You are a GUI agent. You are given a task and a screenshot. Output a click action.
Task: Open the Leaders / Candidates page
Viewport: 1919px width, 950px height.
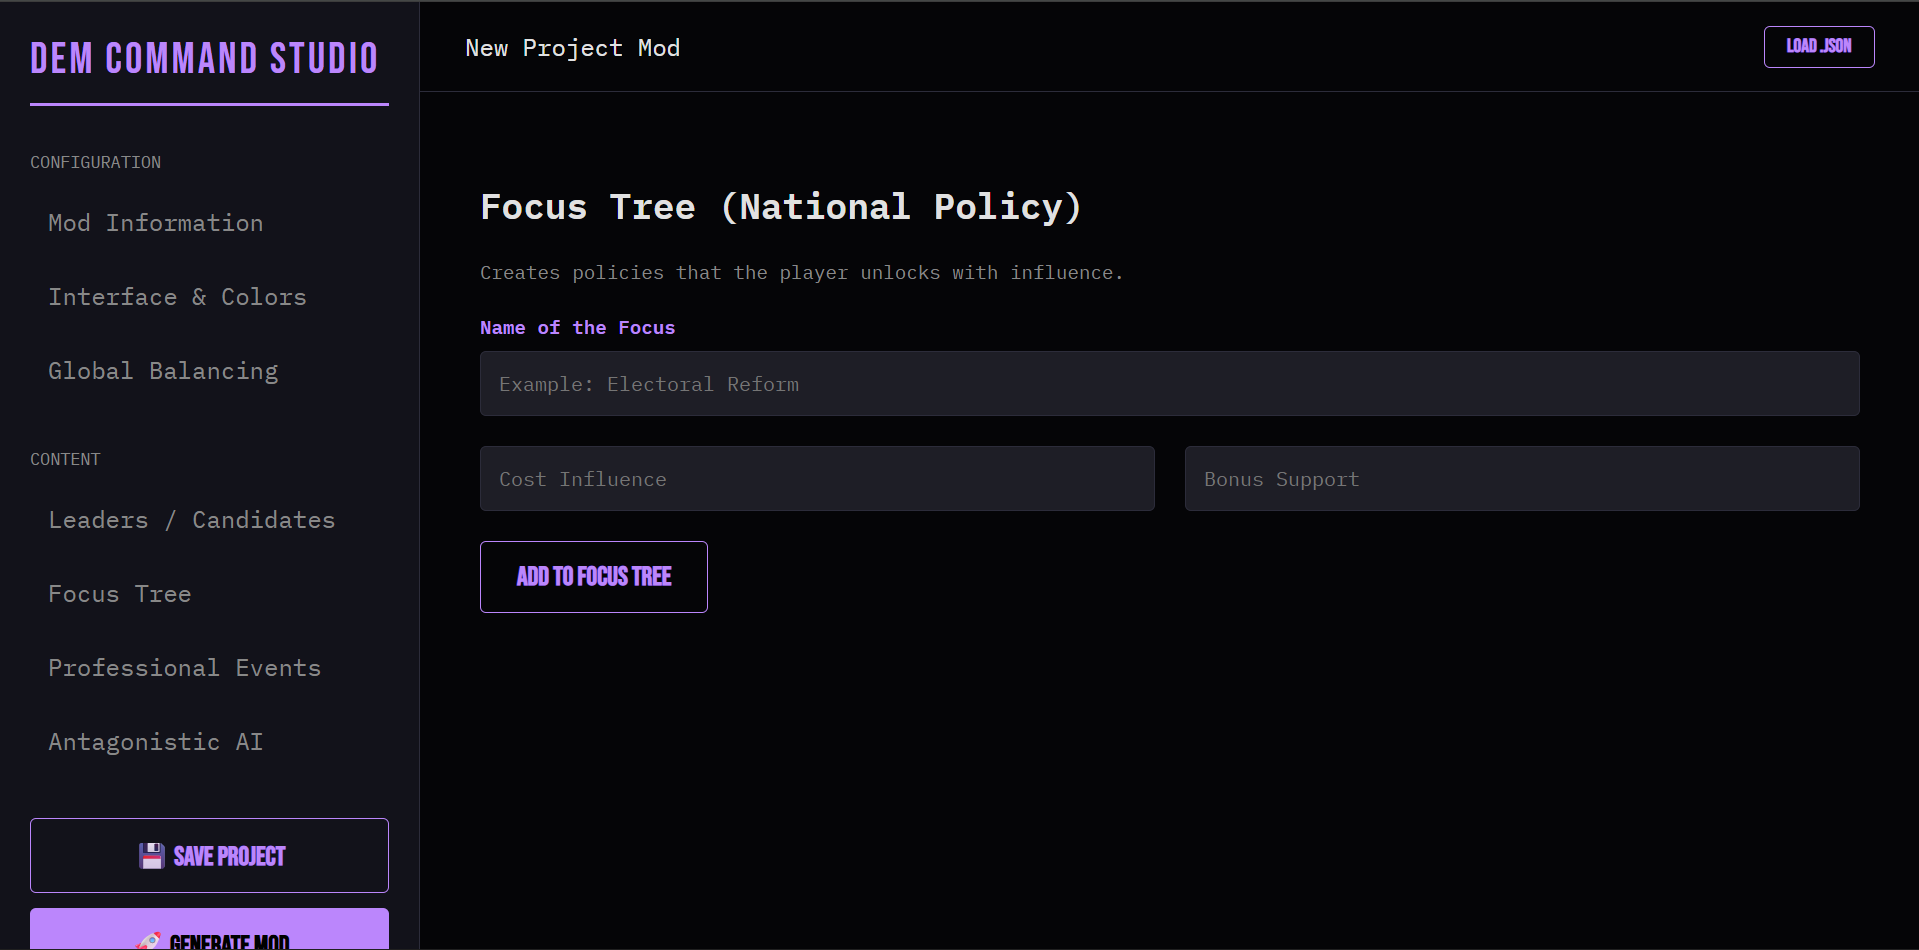[x=192, y=520]
